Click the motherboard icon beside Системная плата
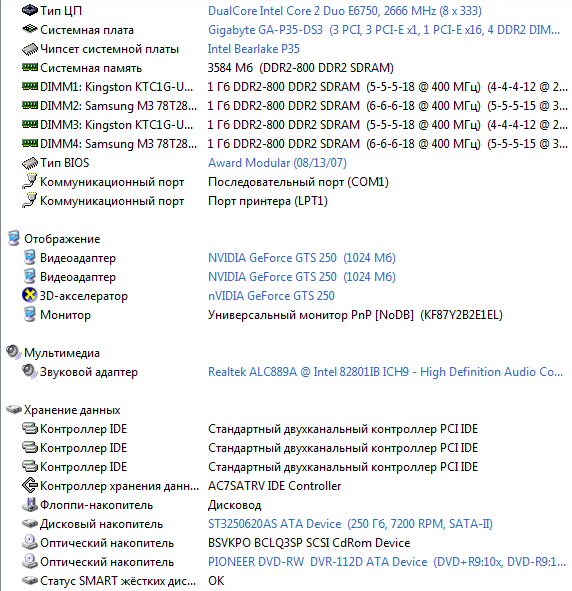Viewport: 572px width, 591px height. pyautogui.click(x=30, y=29)
